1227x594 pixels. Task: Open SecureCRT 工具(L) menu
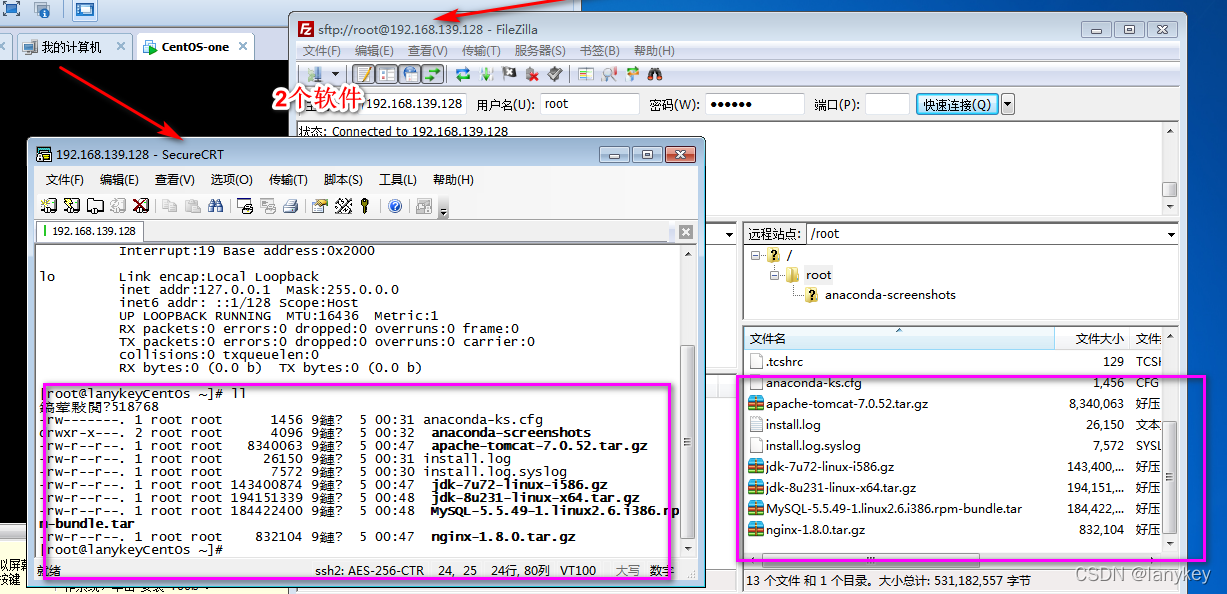397,180
